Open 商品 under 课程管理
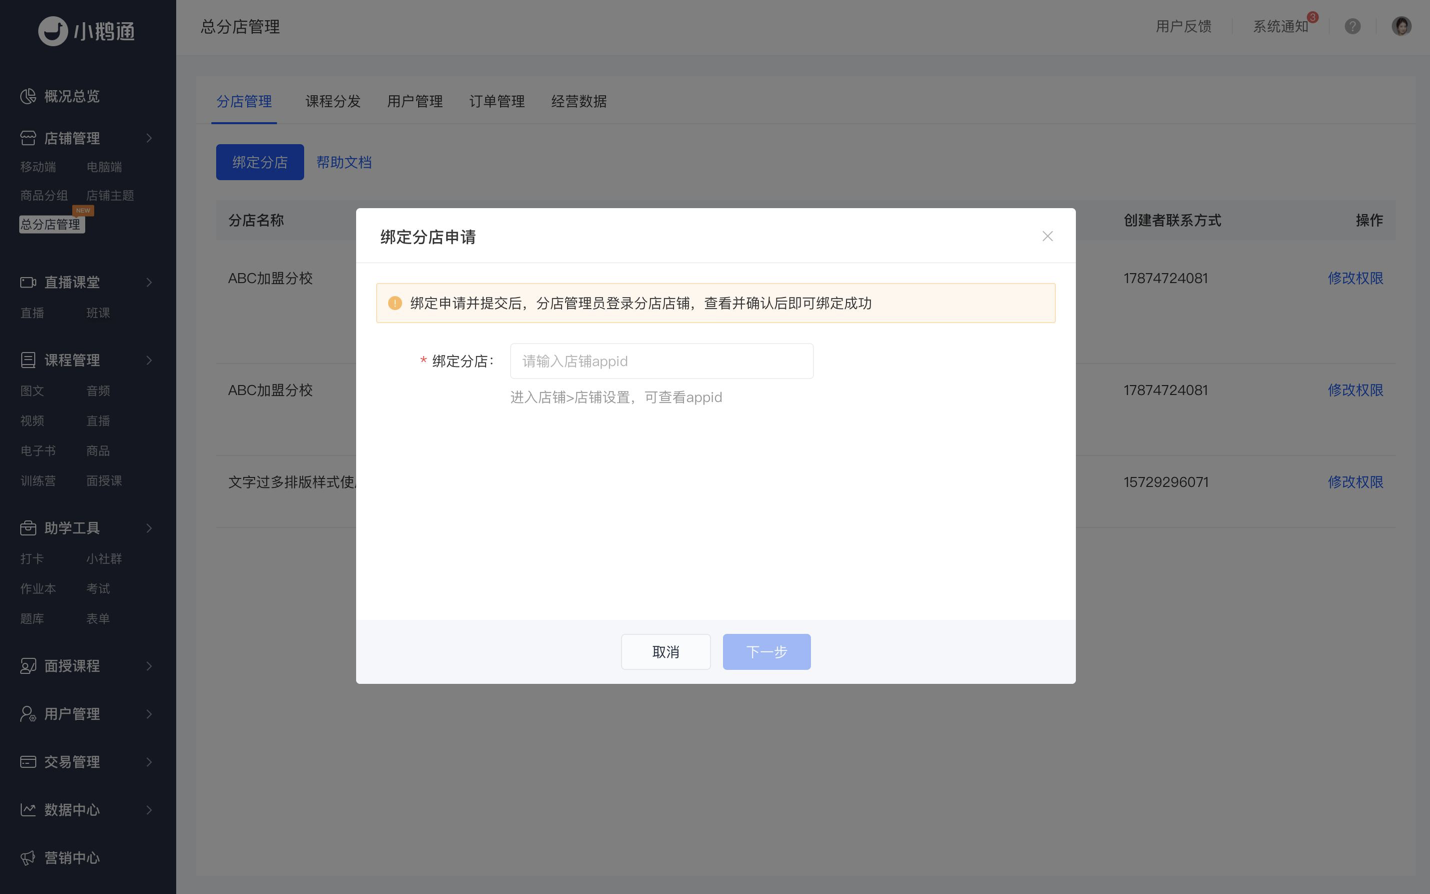1430x894 pixels. 98,451
